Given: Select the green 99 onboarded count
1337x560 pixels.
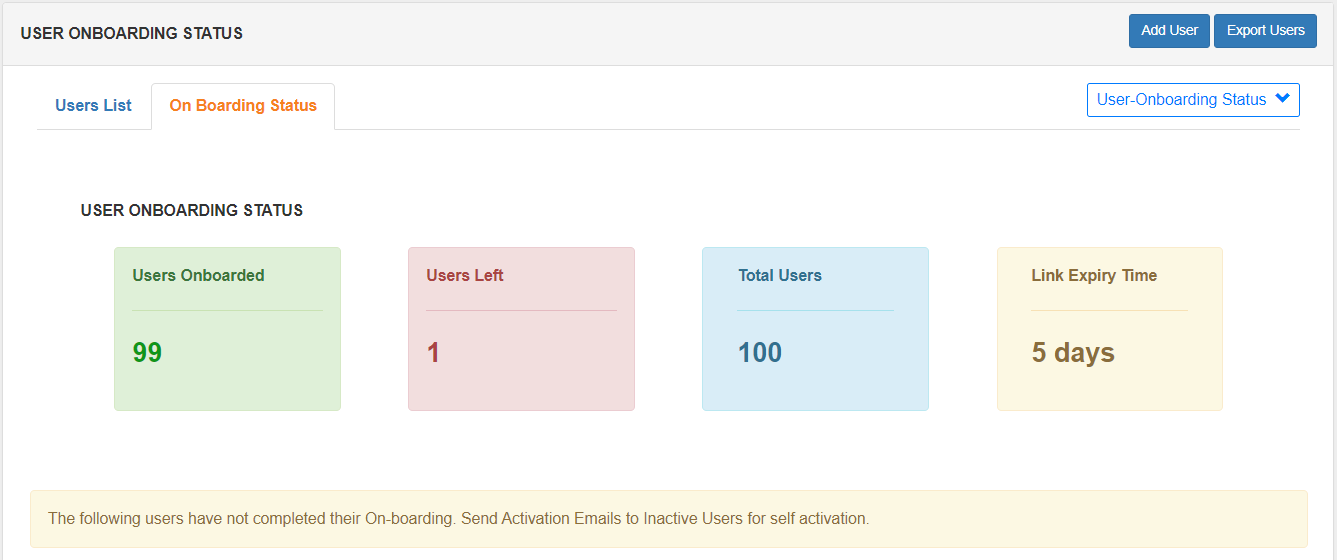Looking at the screenshot, I should click(x=147, y=353).
